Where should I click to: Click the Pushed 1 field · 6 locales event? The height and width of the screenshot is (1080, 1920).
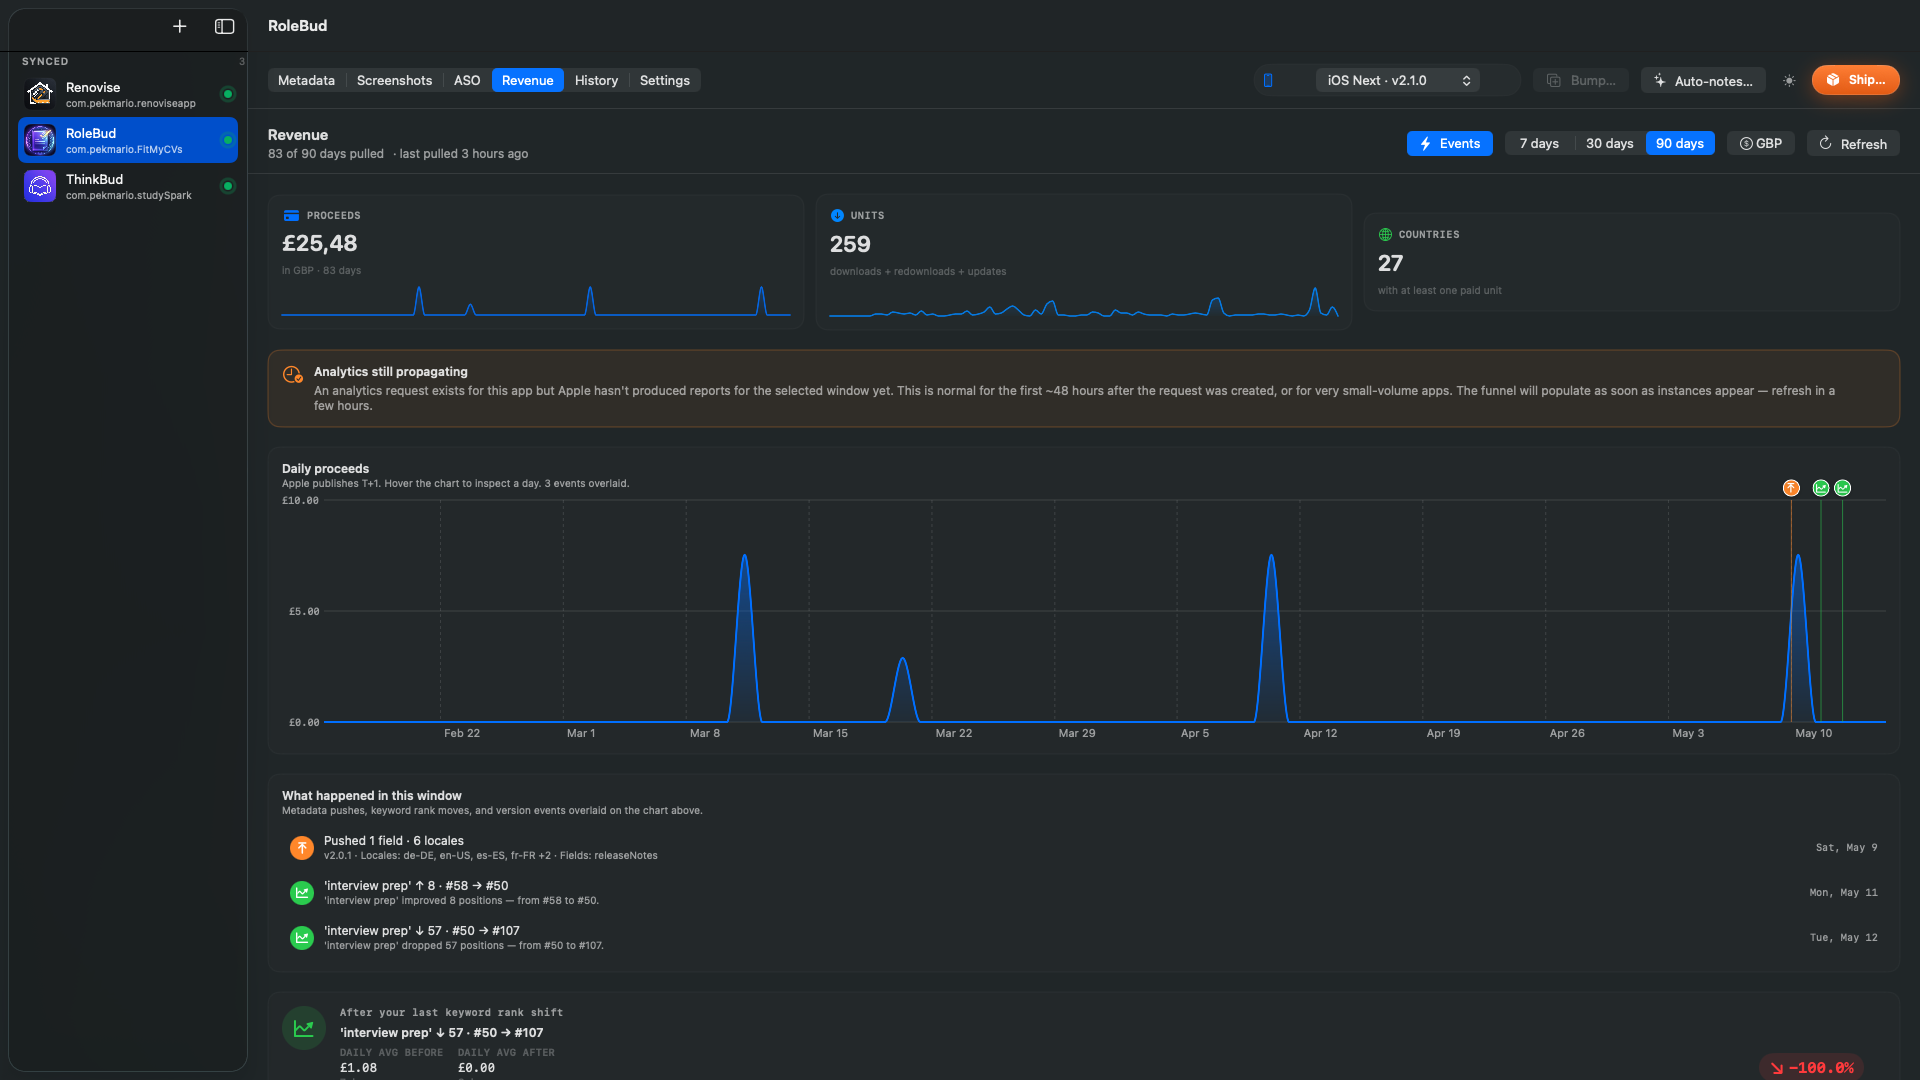[x=1083, y=848]
